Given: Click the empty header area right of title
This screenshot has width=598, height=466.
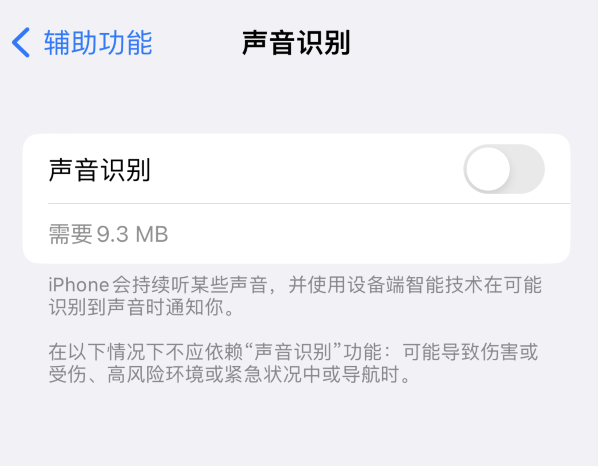Looking at the screenshot, I should point(473,43).
